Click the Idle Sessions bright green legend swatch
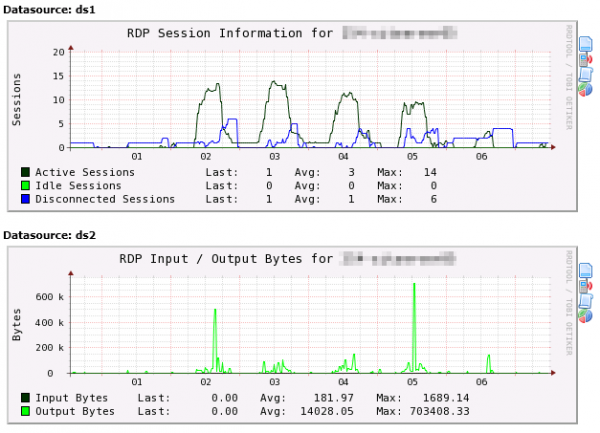 (25, 185)
